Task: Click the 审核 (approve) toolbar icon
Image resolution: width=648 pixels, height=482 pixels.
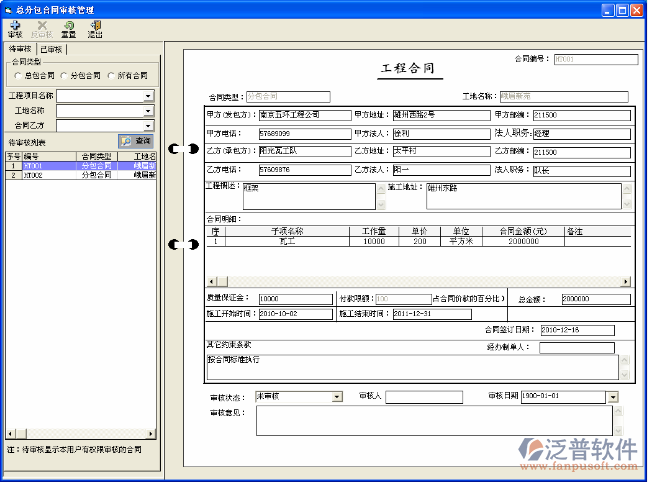Action: (x=15, y=28)
